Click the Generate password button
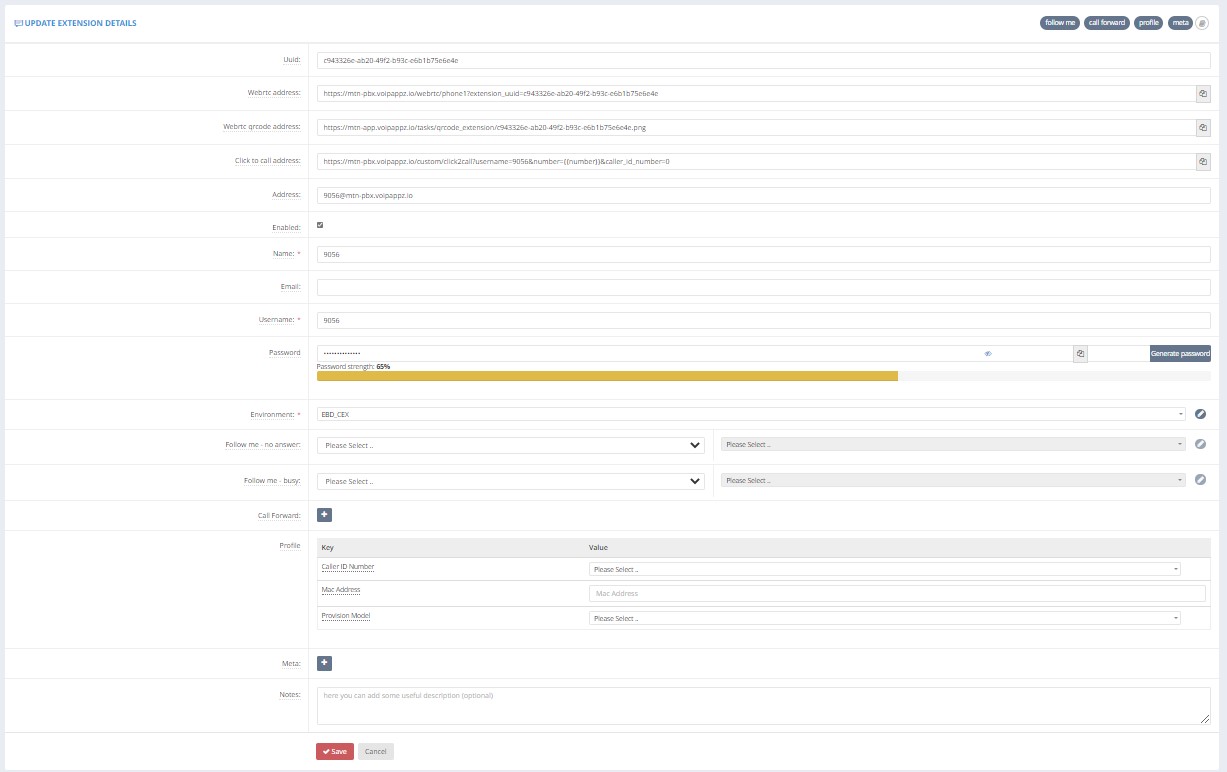Image resolution: width=1227 pixels, height=772 pixels. (x=1180, y=353)
